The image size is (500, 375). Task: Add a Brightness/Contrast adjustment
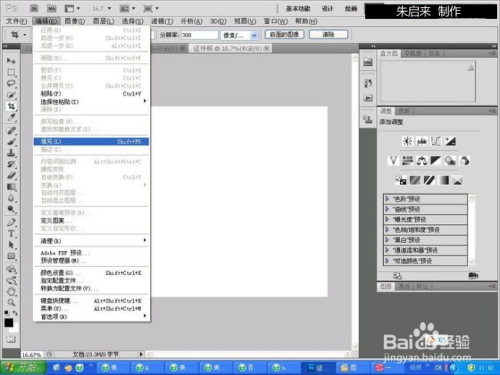tap(407, 141)
